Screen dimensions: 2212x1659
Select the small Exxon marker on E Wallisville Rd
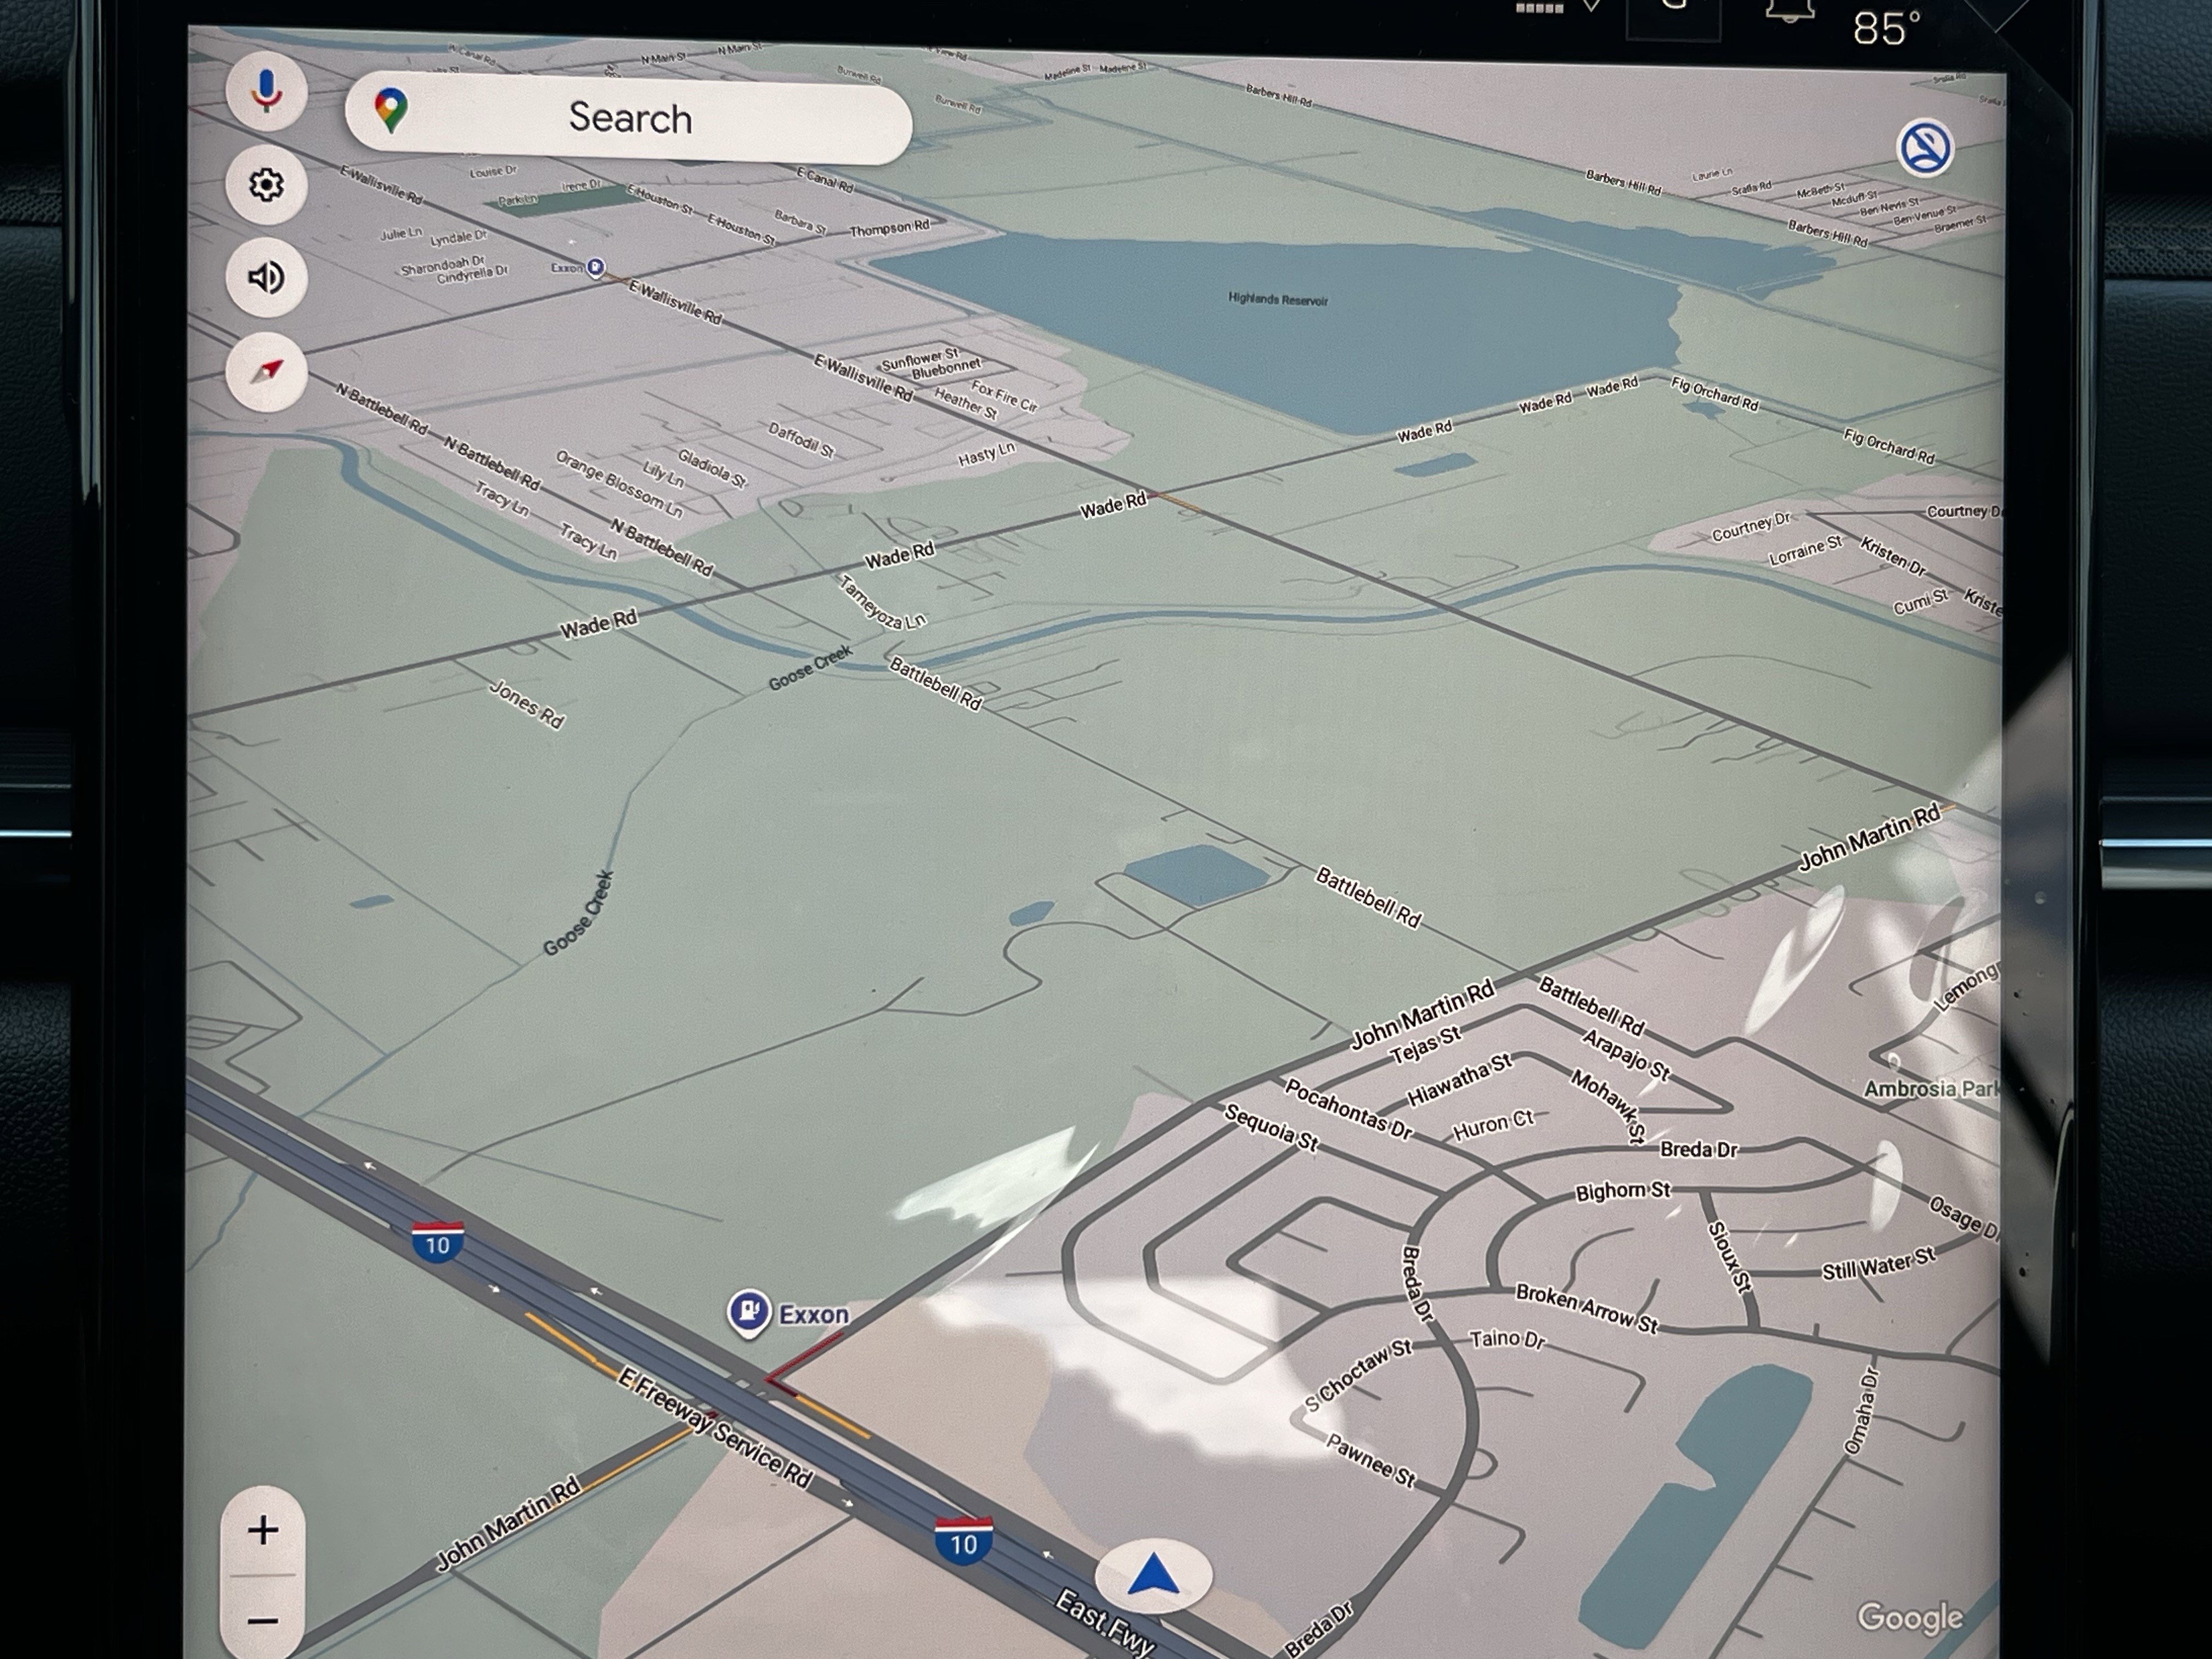click(x=595, y=267)
